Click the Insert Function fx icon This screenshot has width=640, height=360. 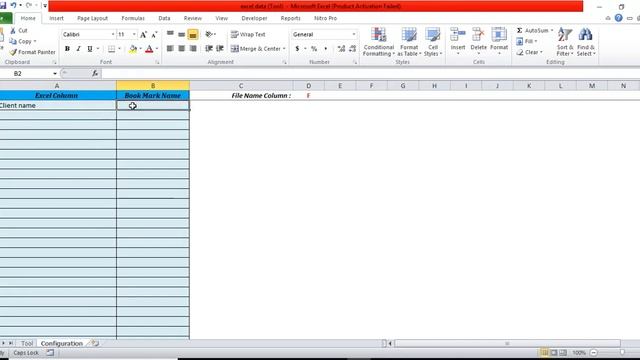click(95, 73)
